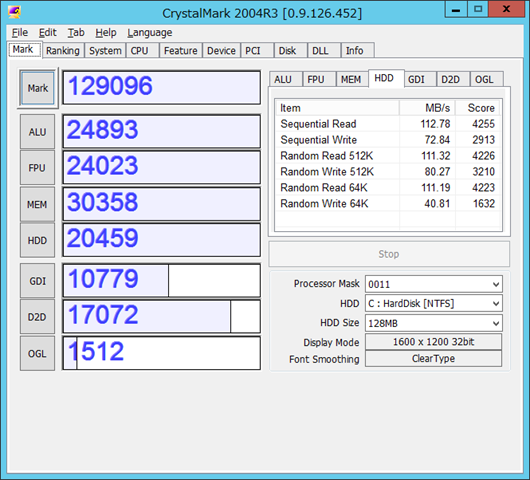
Task: Click the ClearType font smoothing button
Action: coord(433,358)
